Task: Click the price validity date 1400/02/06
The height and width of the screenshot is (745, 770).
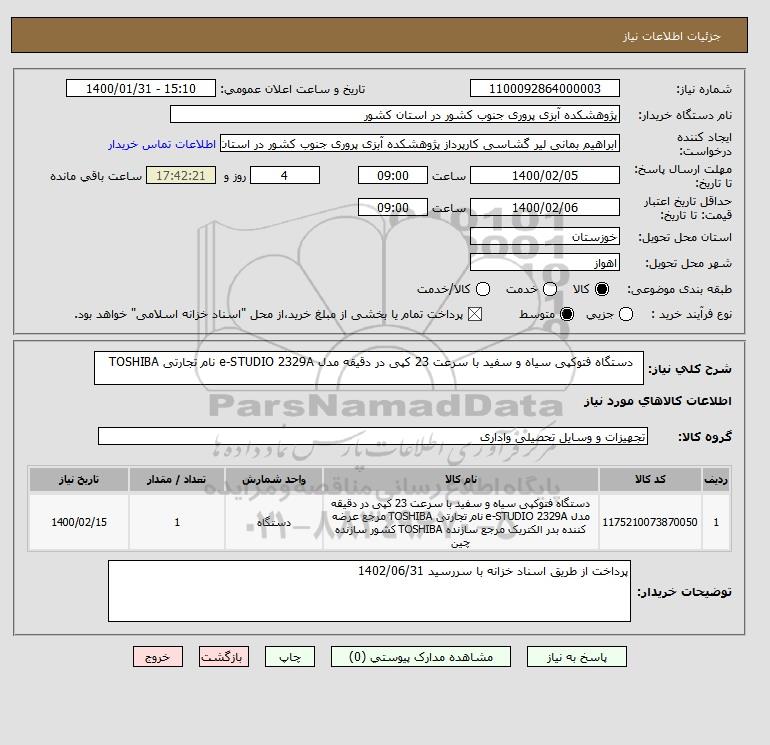Action: [x=545, y=207]
